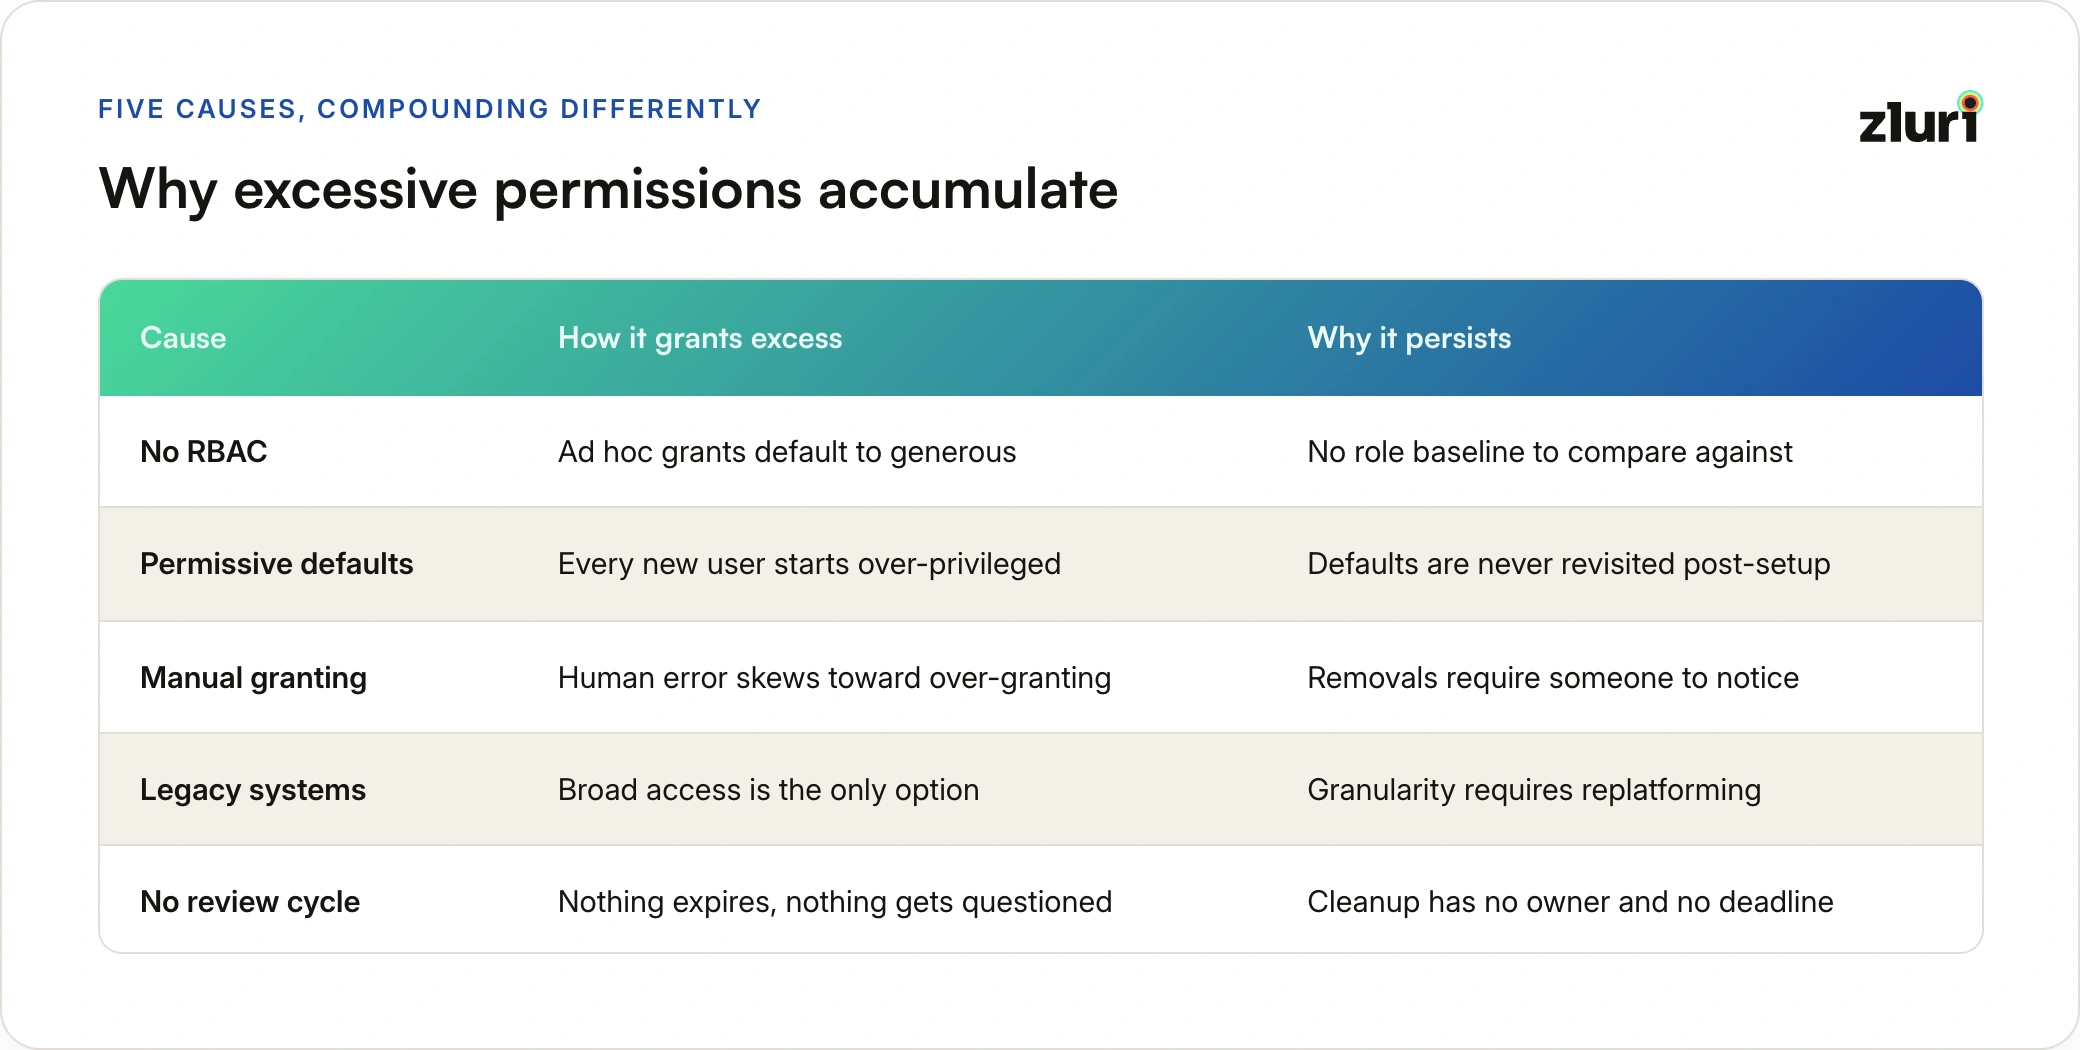Click "Broad access is the only option" cell
The image size is (2080, 1050).
coord(768,790)
